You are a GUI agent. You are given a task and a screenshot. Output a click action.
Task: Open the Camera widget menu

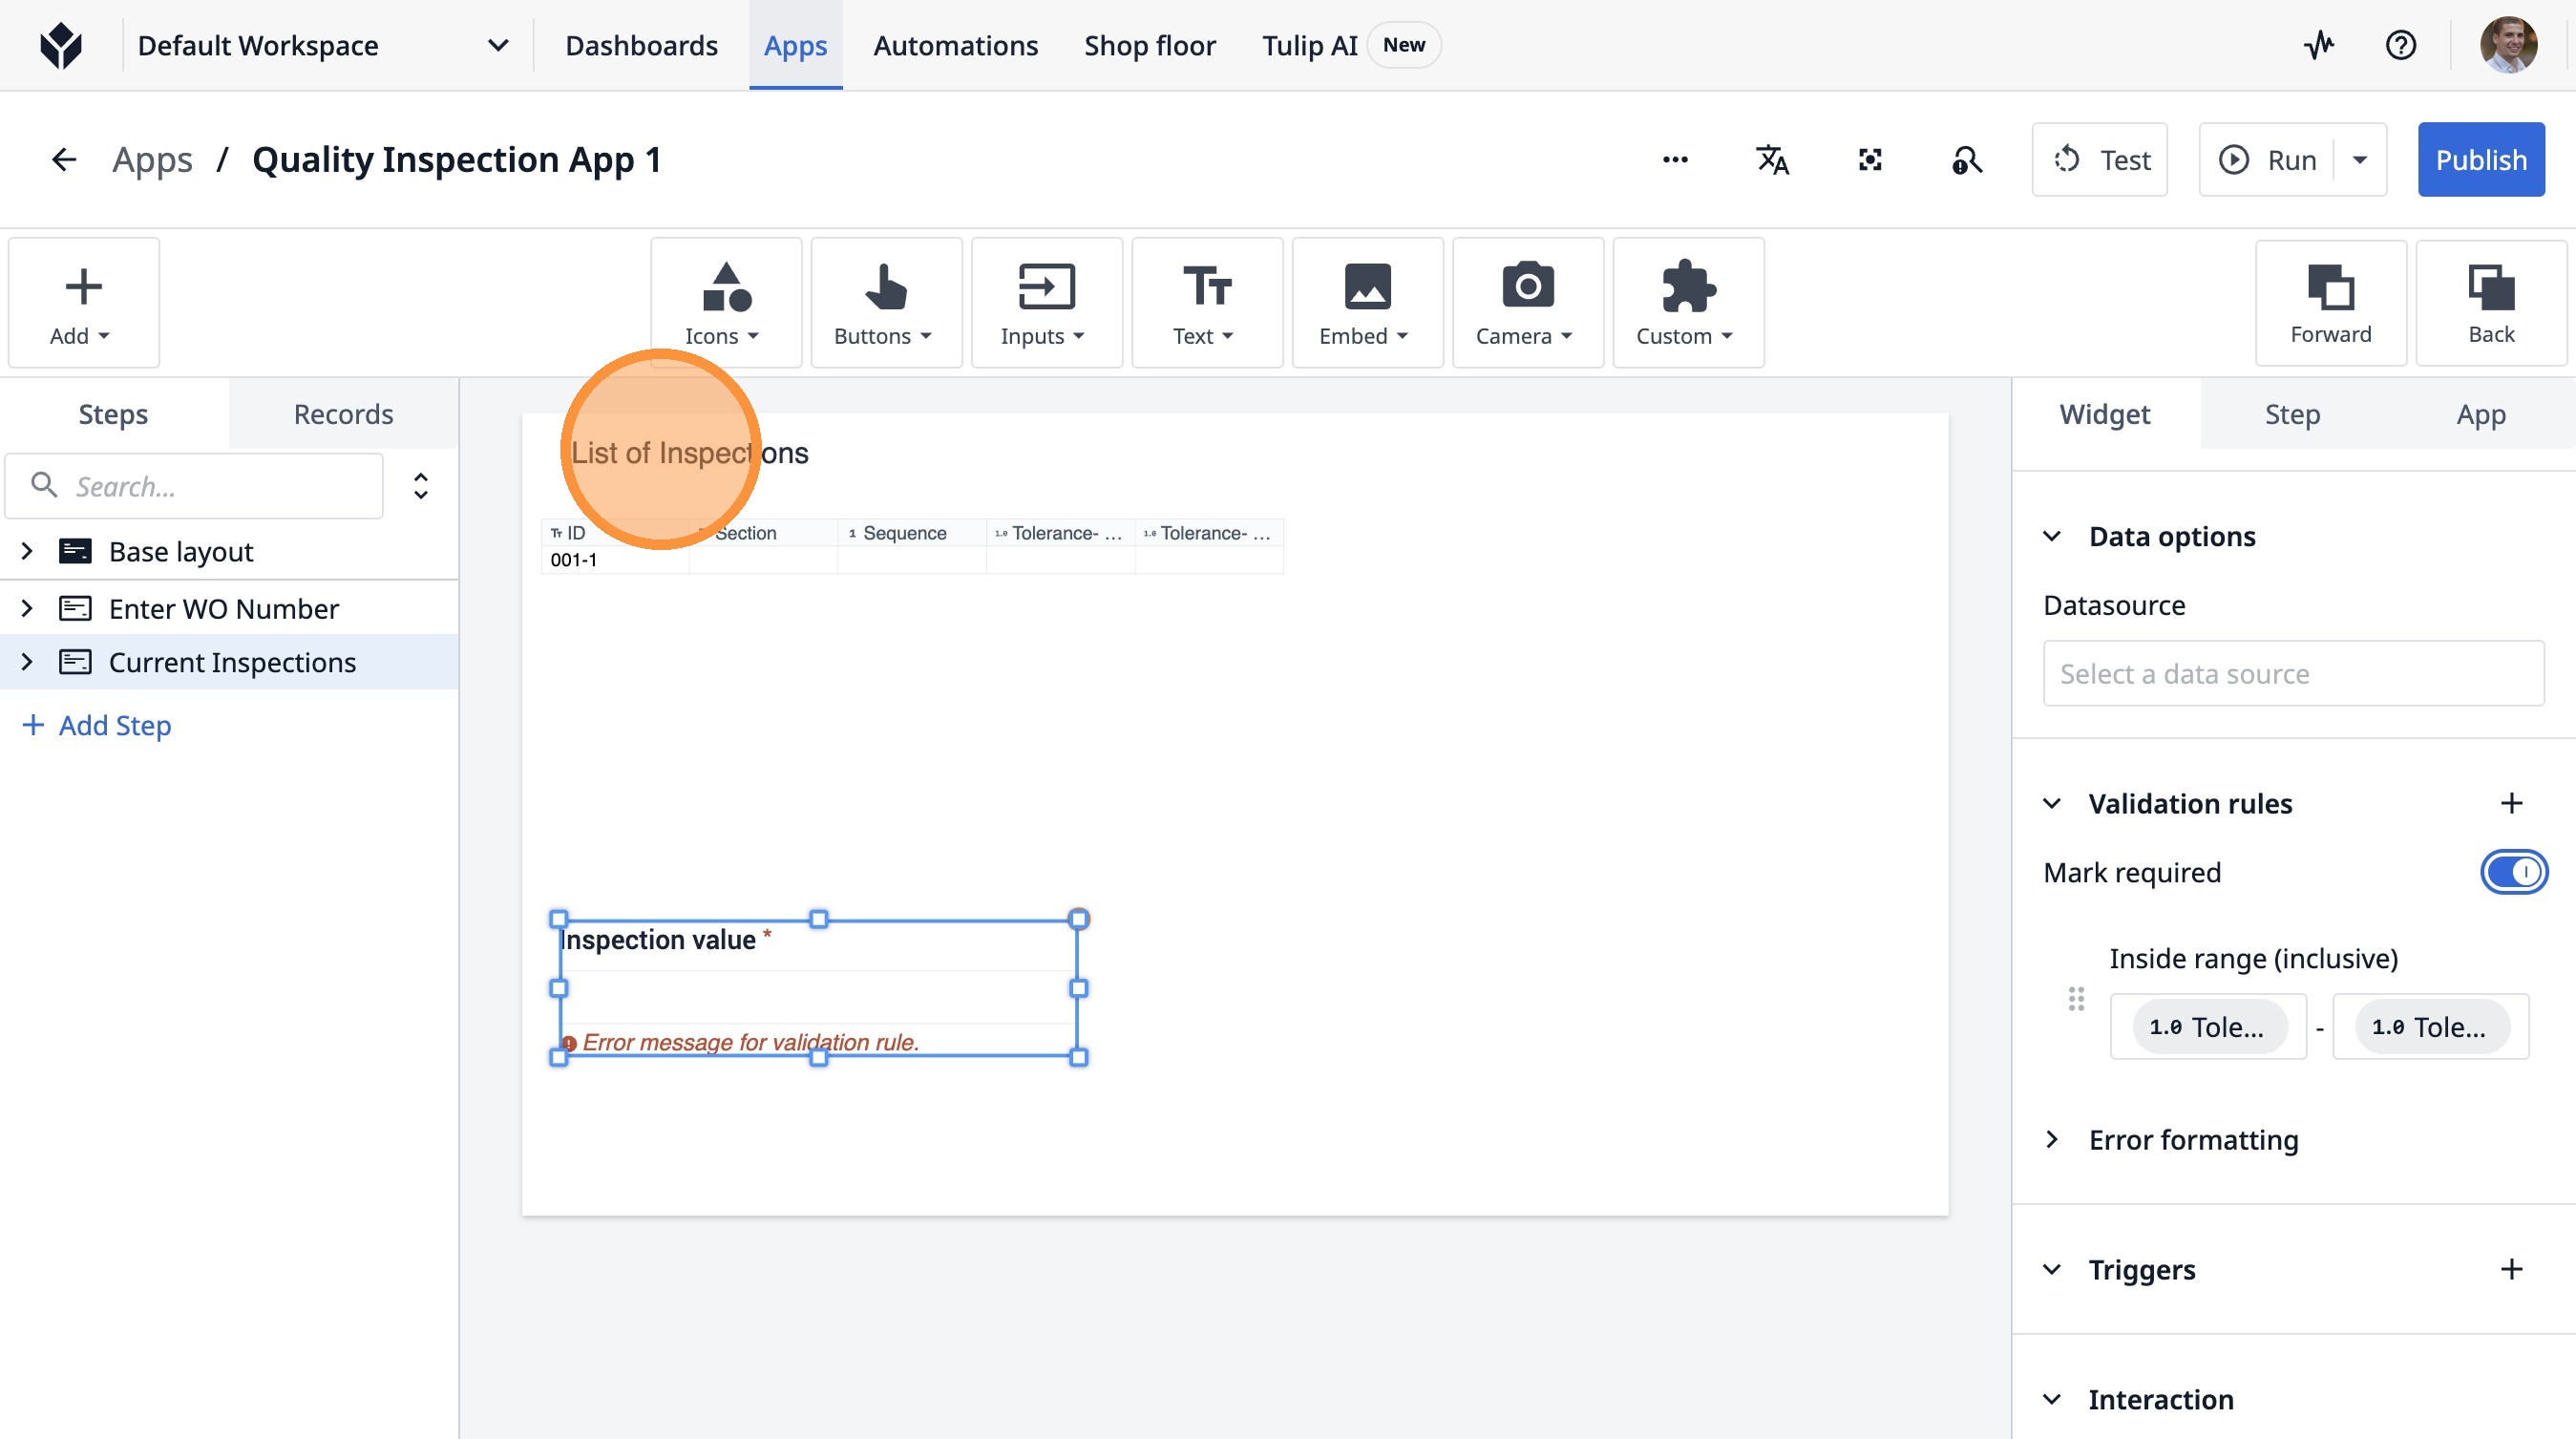(x=1526, y=303)
